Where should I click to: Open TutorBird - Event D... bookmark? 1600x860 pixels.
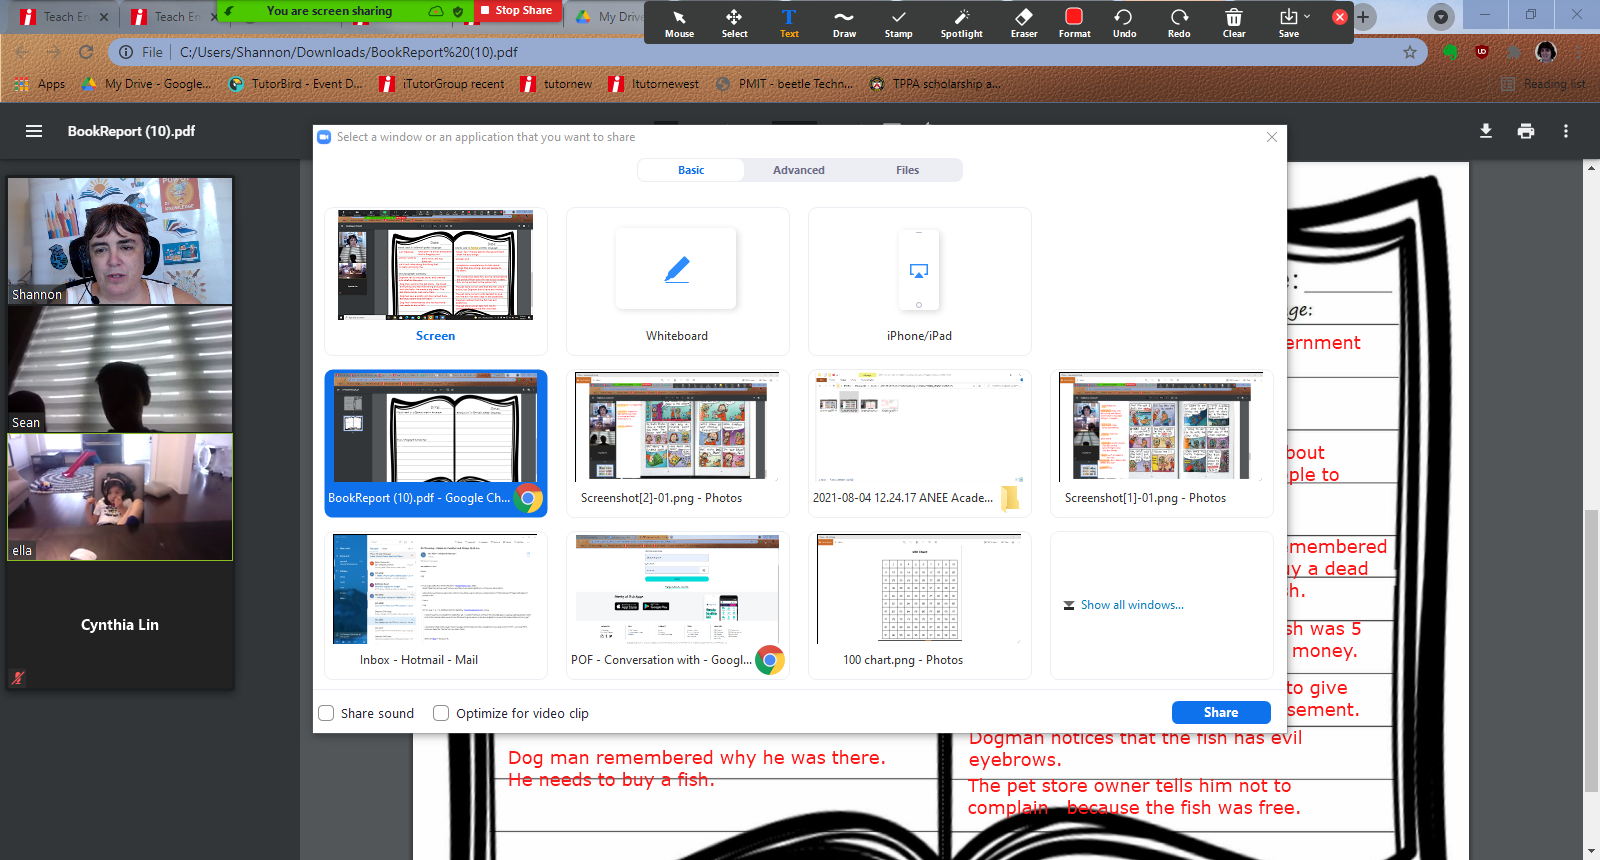click(x=295, y=84)
